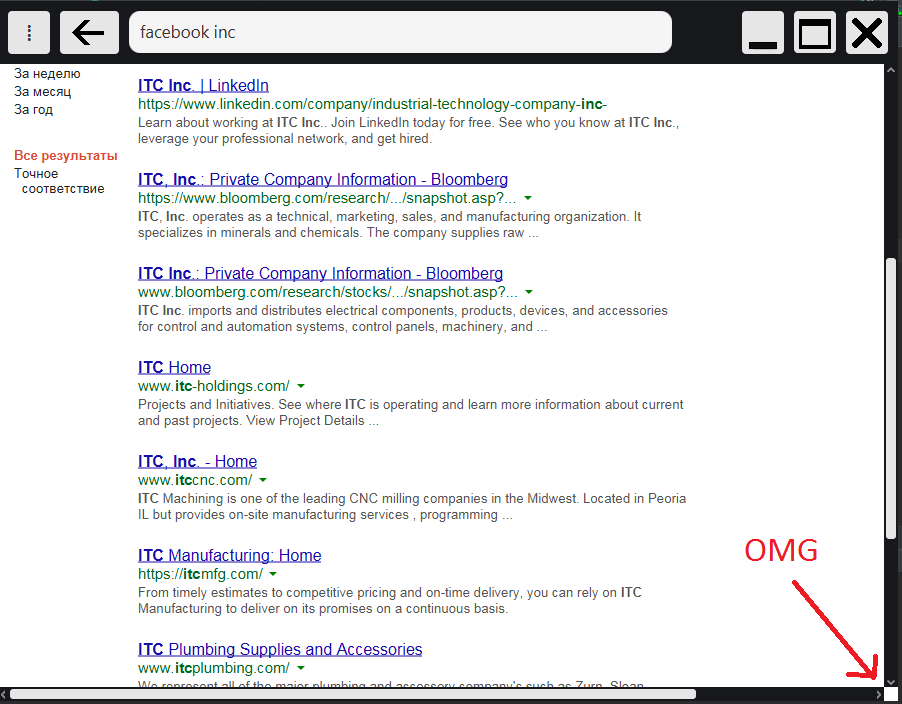Open 'ITC Inc.: Private Company Information - Bloomberg' link
This screenshot has width=902, height=704.
click(320, 273)
